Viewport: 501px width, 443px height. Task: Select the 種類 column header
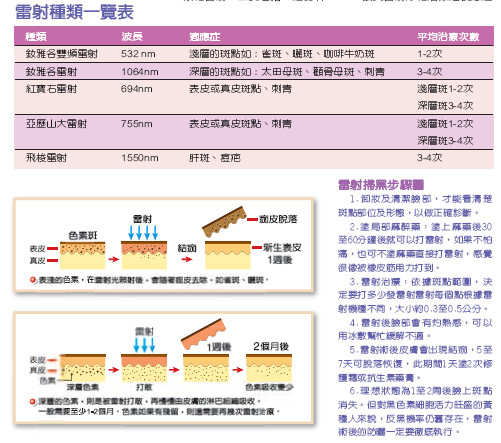[36, 36]
